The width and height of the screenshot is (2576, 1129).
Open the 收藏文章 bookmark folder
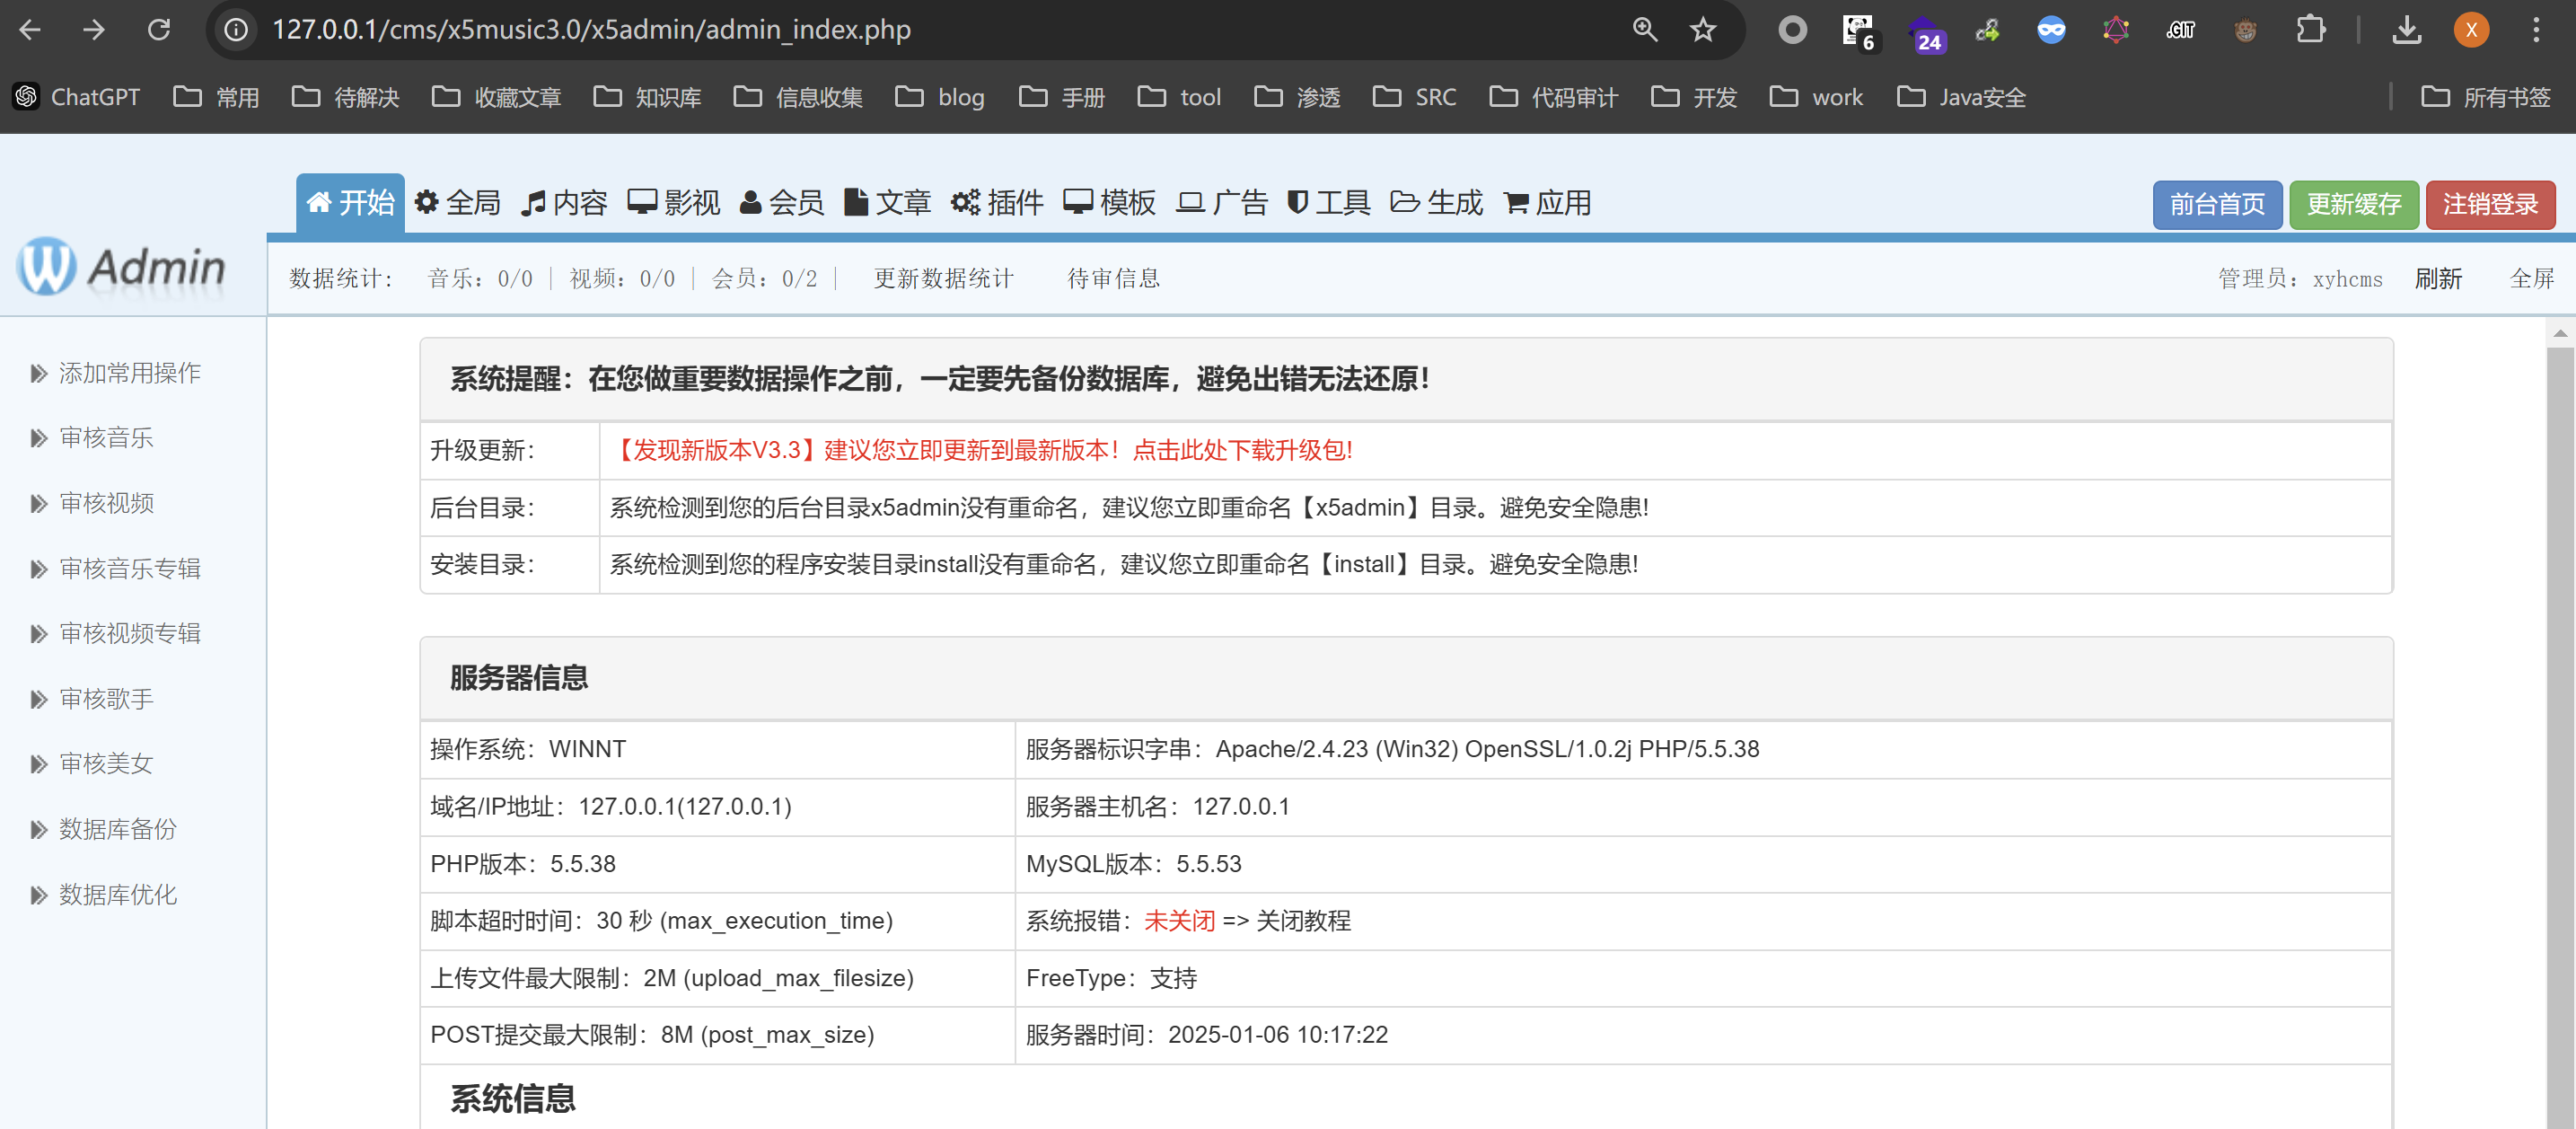496,97
